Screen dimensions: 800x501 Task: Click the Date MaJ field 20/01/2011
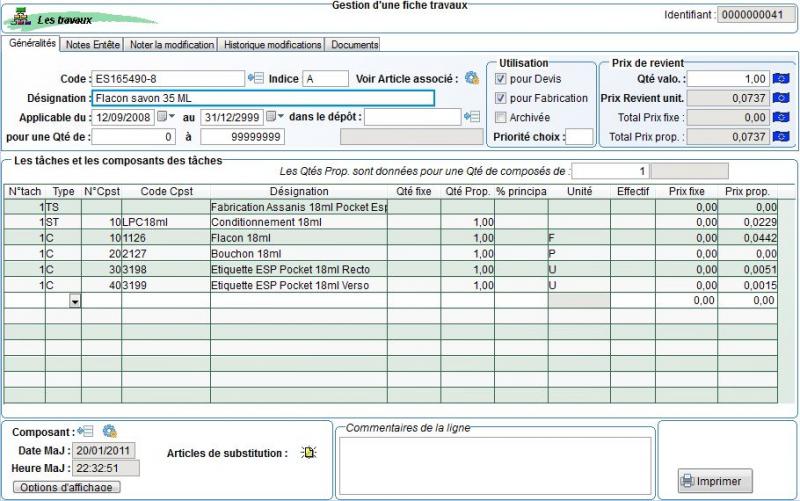(104, 450)
